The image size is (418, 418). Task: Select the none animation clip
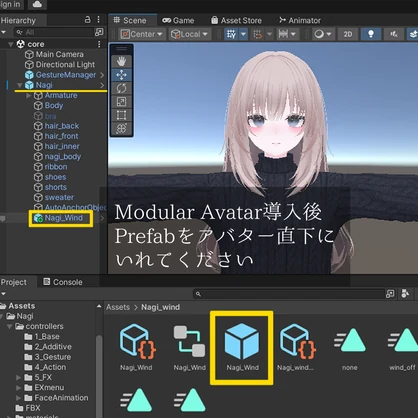click(349, 348)
